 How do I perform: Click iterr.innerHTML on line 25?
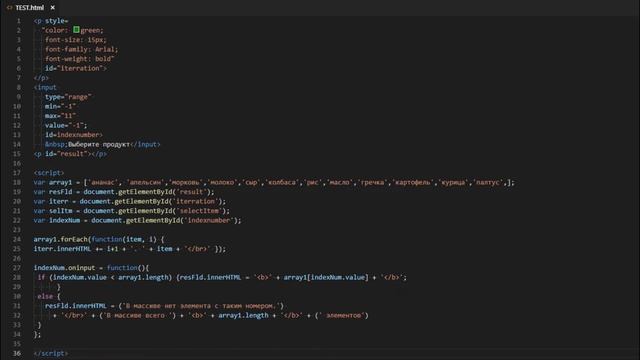[x=62, y=249]
